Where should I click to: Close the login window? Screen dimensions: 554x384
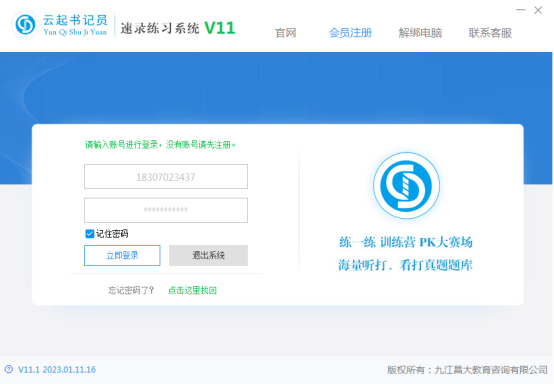click(538, 10)
